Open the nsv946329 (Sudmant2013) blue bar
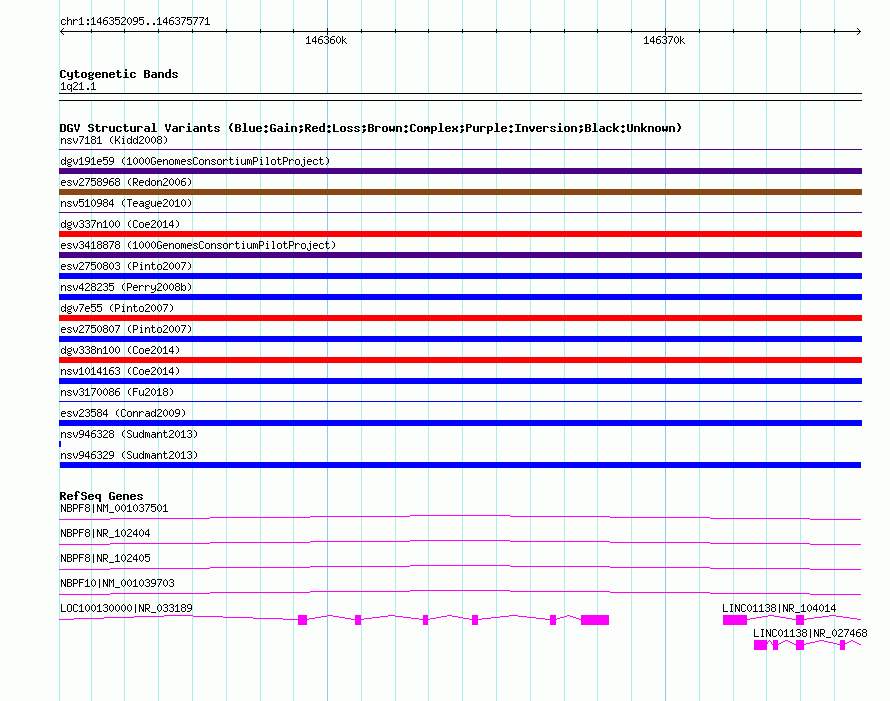Viewport: 890px width, 701px height. (460, 465)
